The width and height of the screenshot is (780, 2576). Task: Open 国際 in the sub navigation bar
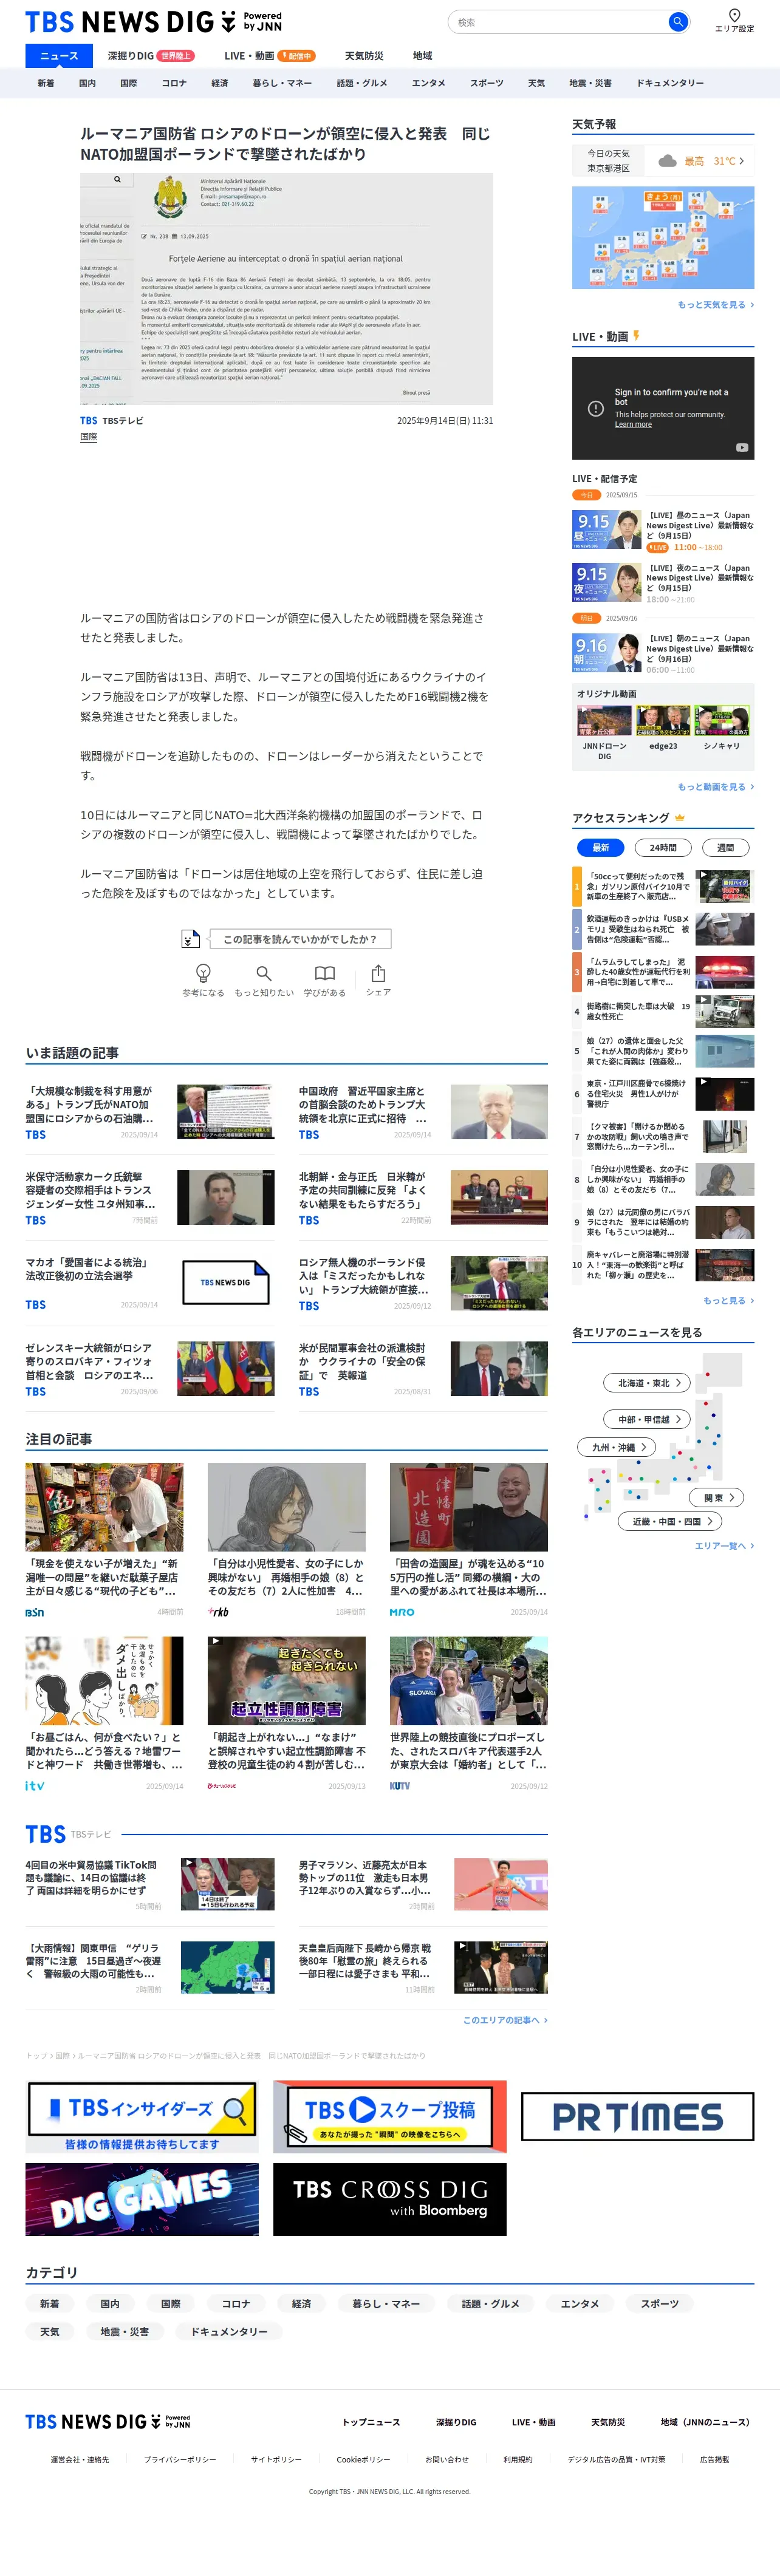[x=129, y=83]
